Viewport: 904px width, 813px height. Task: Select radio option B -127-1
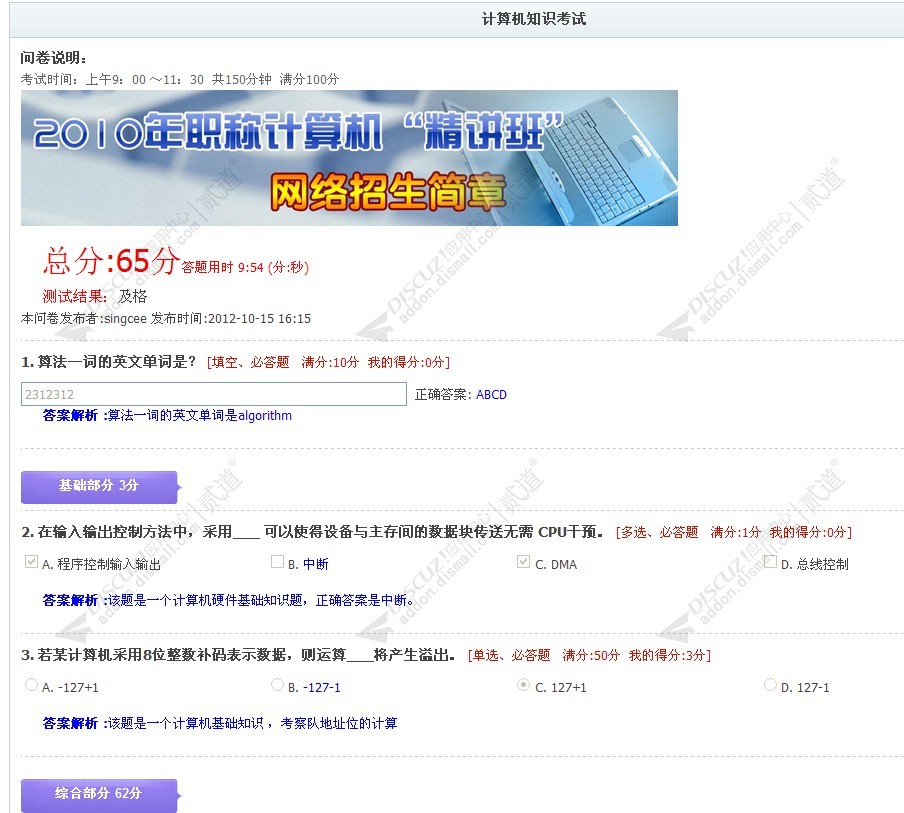click(277, 684)
